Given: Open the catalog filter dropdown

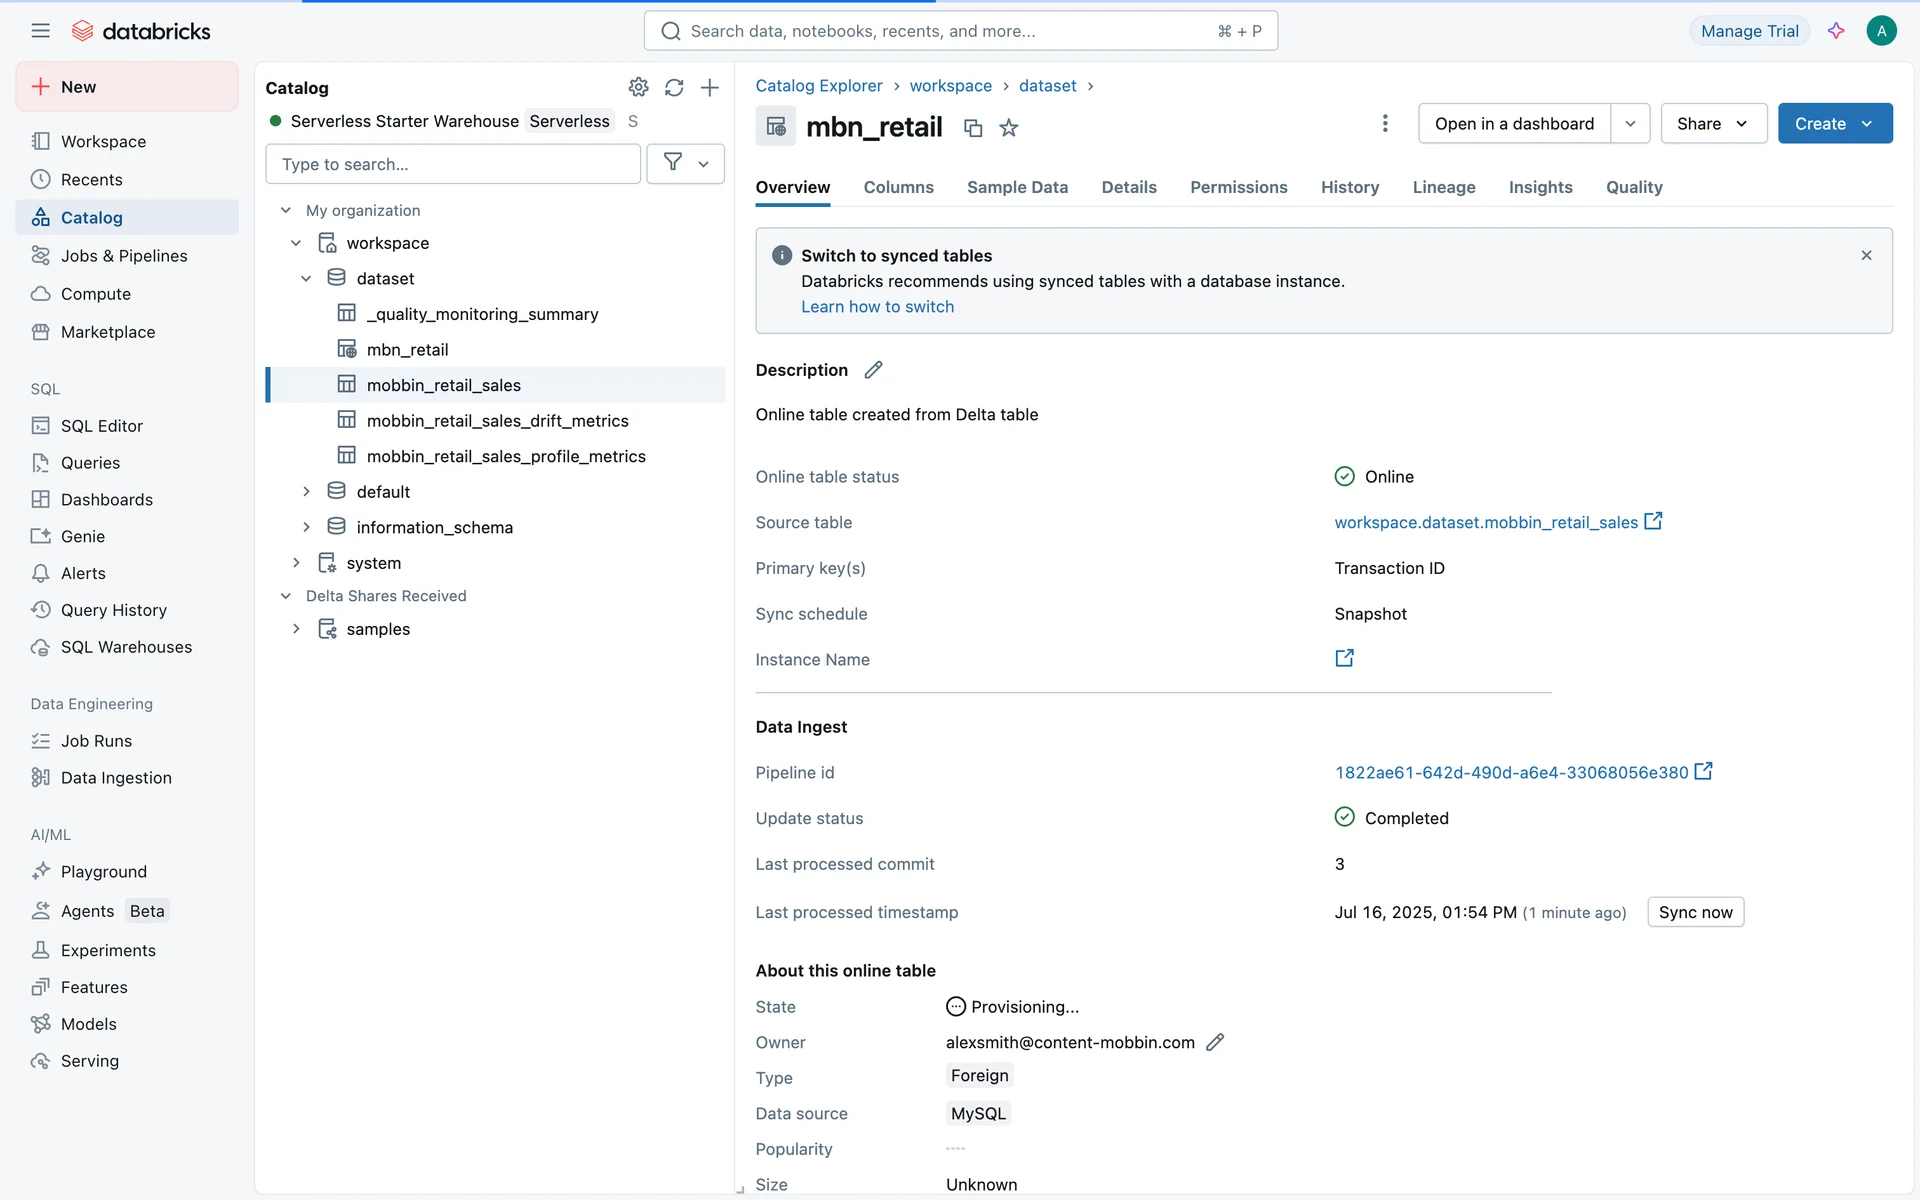Looking at the screenshot, I should [686, 163].
